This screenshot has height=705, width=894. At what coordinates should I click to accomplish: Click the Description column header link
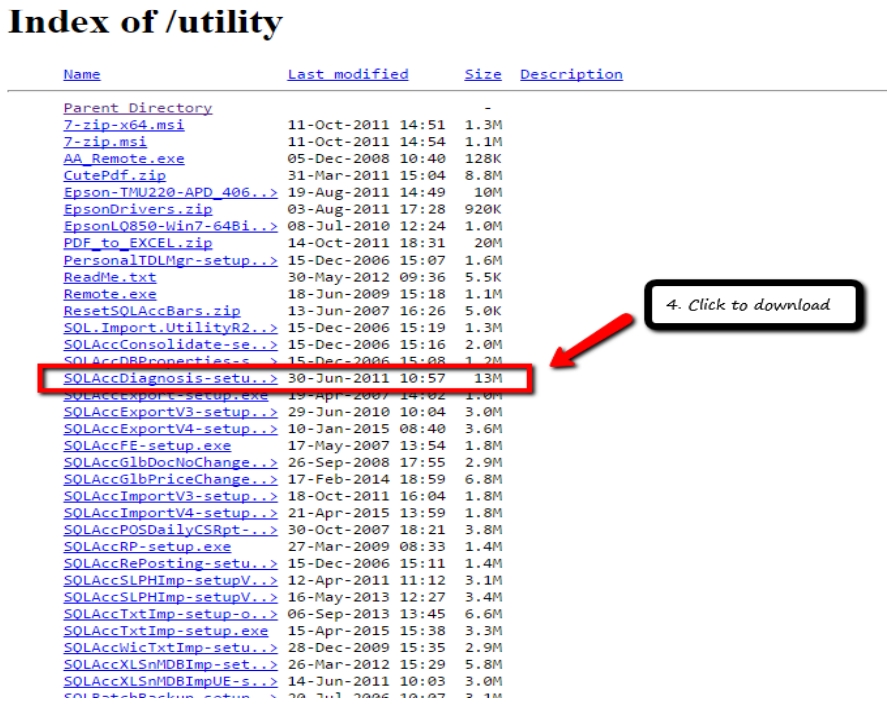[571, 75]
